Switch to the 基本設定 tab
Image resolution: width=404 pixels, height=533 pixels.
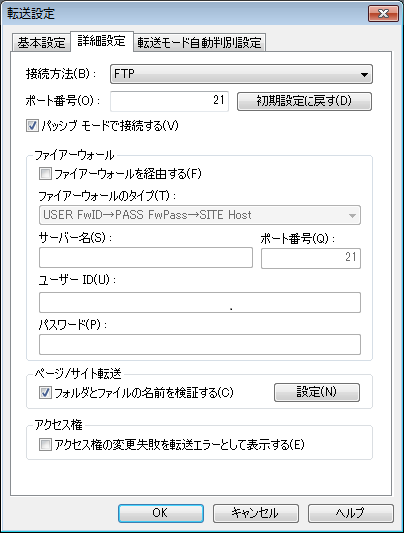(x=41, y=43)
